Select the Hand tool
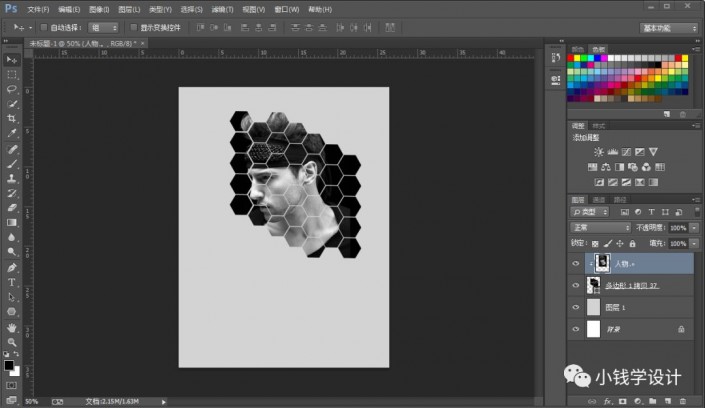Viewport: 705px width, 408px height. pos(12,327)
